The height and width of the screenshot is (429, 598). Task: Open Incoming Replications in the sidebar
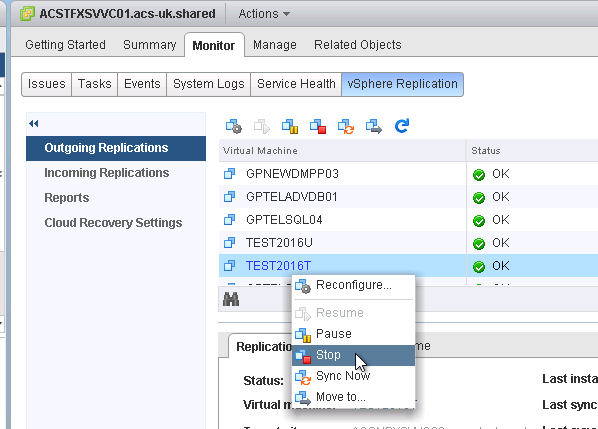coord(107,173)
